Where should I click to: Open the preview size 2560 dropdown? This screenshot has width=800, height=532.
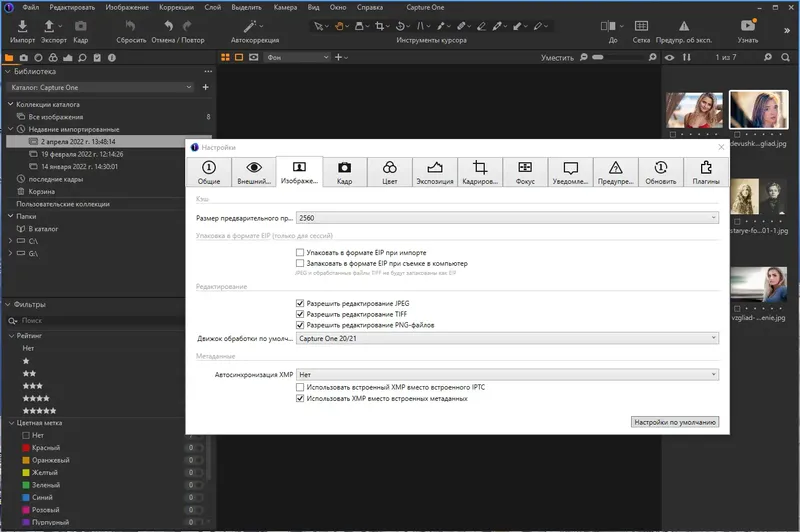507,218
